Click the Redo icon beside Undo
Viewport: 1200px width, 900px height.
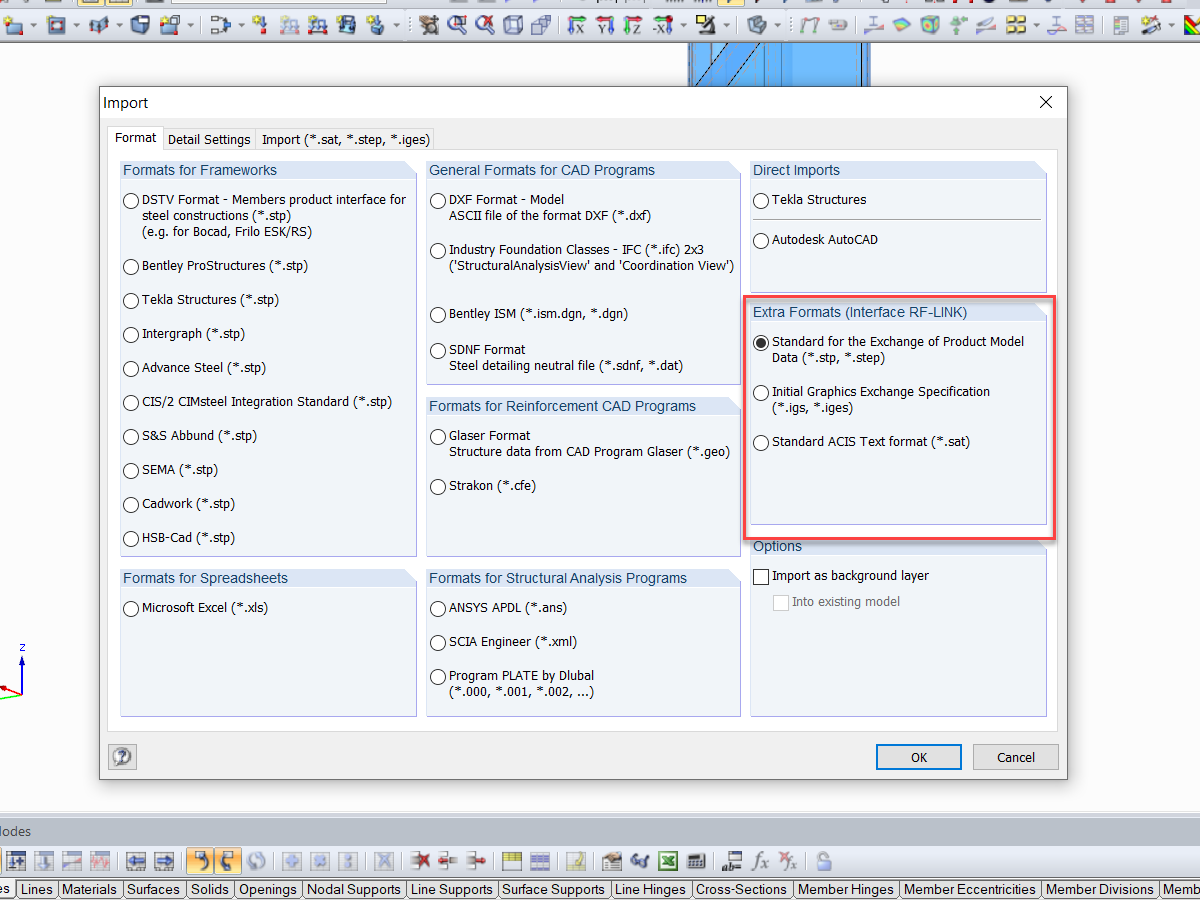coord(225,861)
